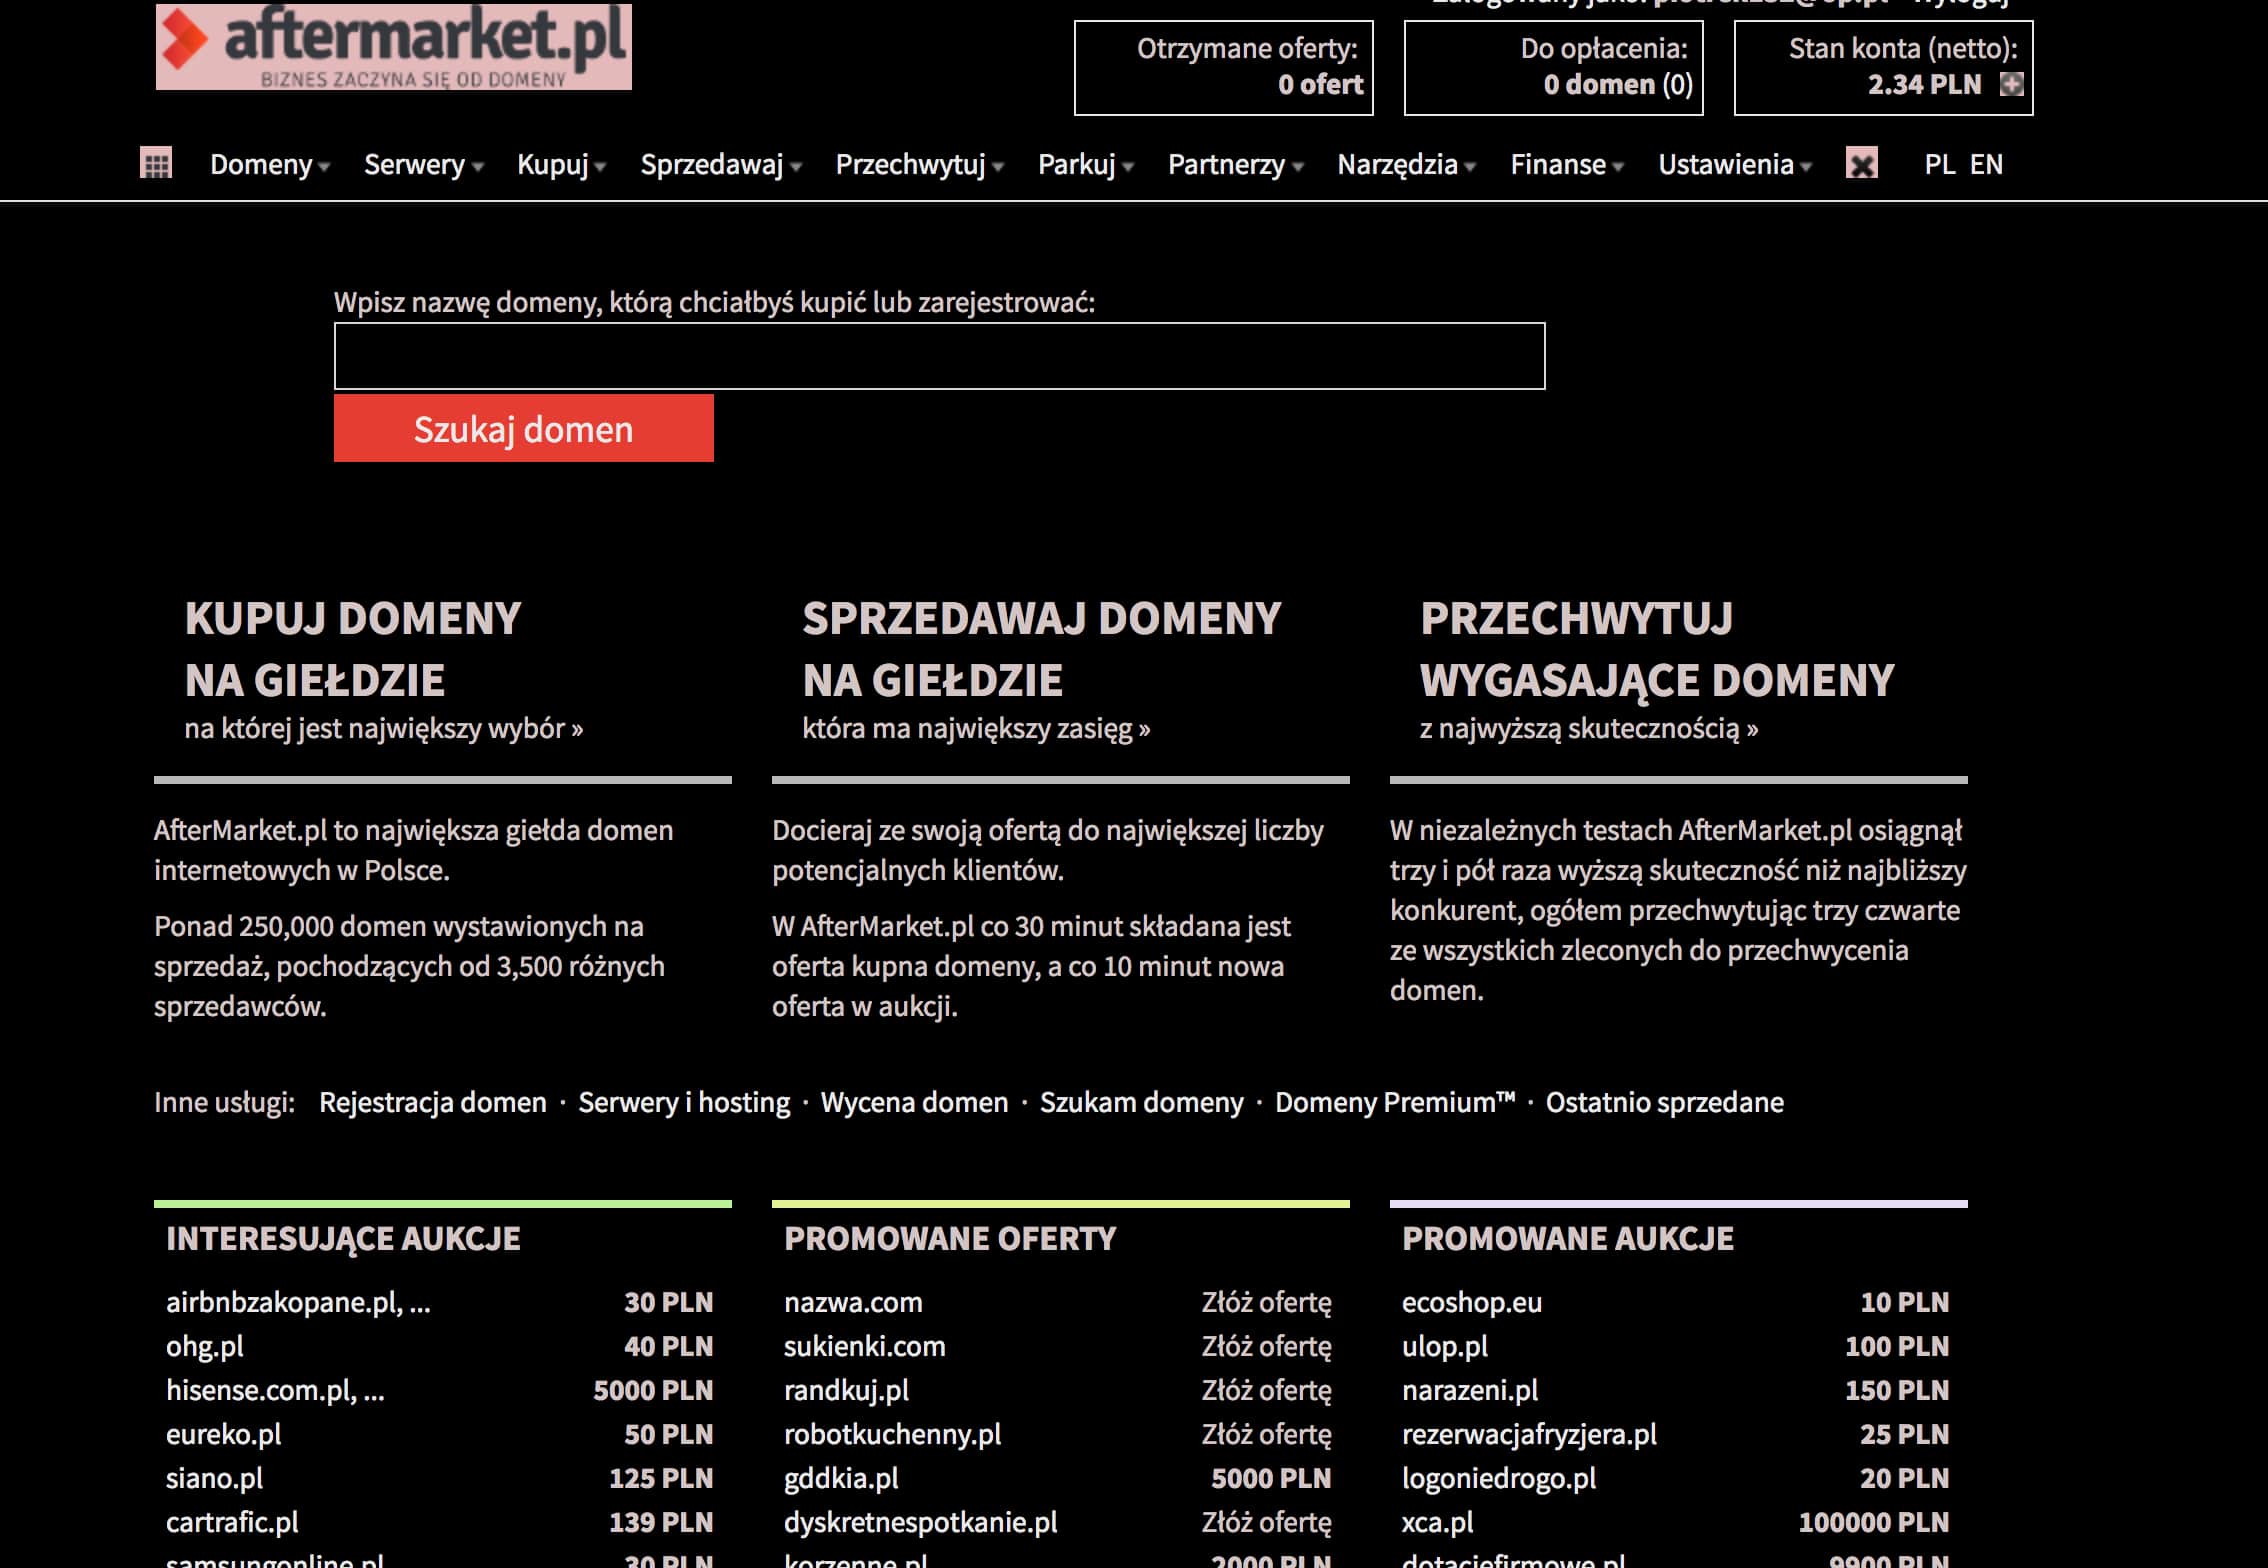Click the domain name search field
2268x1568 pixels.
point(939,356)
